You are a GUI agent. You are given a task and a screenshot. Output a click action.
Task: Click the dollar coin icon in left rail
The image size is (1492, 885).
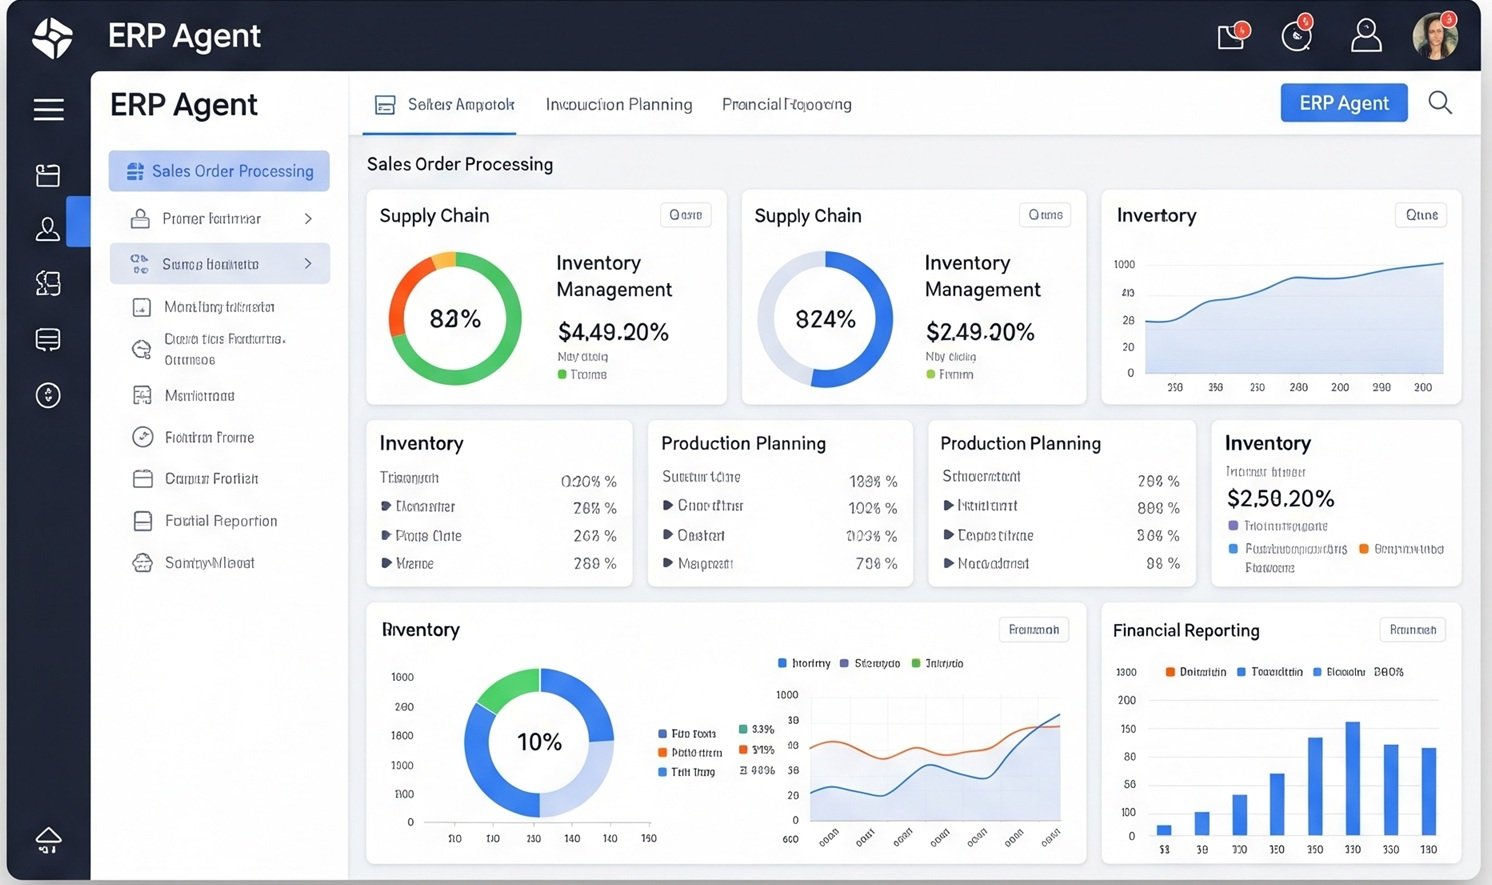click(x=48, y=395)
